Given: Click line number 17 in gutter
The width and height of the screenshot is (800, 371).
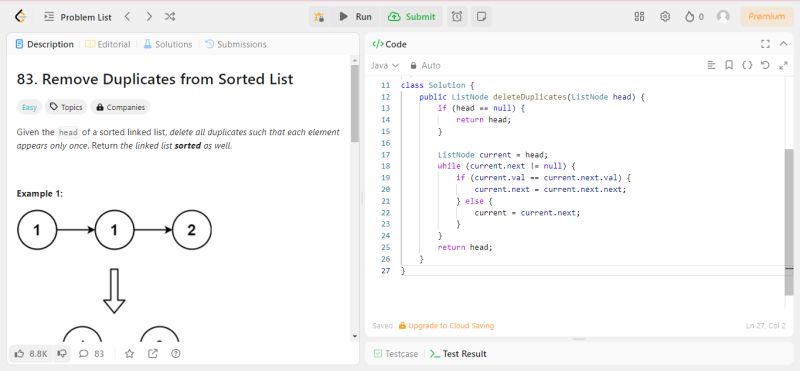Looking at the screenshot, I should click(385, 155).
